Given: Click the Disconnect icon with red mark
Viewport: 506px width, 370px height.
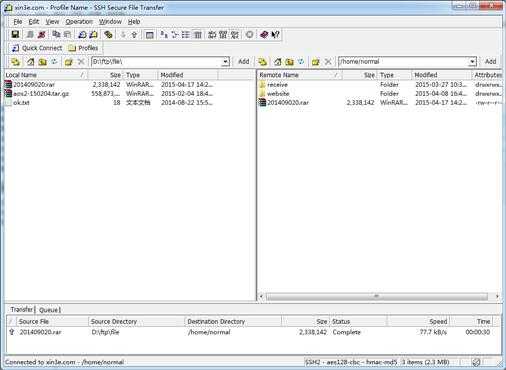Looking at the screenshot, I should [41, 34].
